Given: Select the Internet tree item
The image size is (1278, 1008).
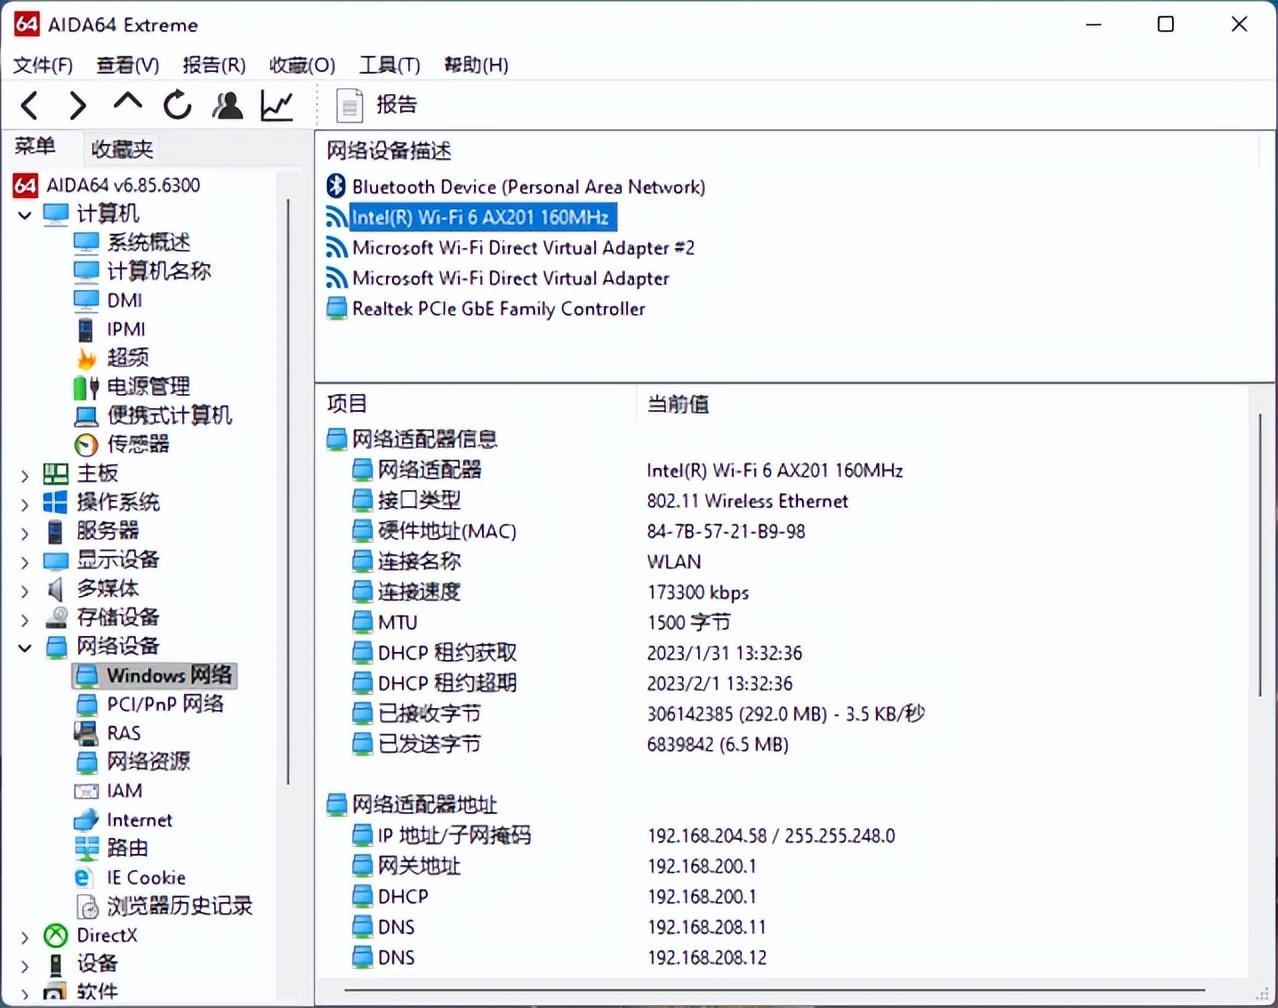Looking at the screenshot, I should click(x=123, y=820).
